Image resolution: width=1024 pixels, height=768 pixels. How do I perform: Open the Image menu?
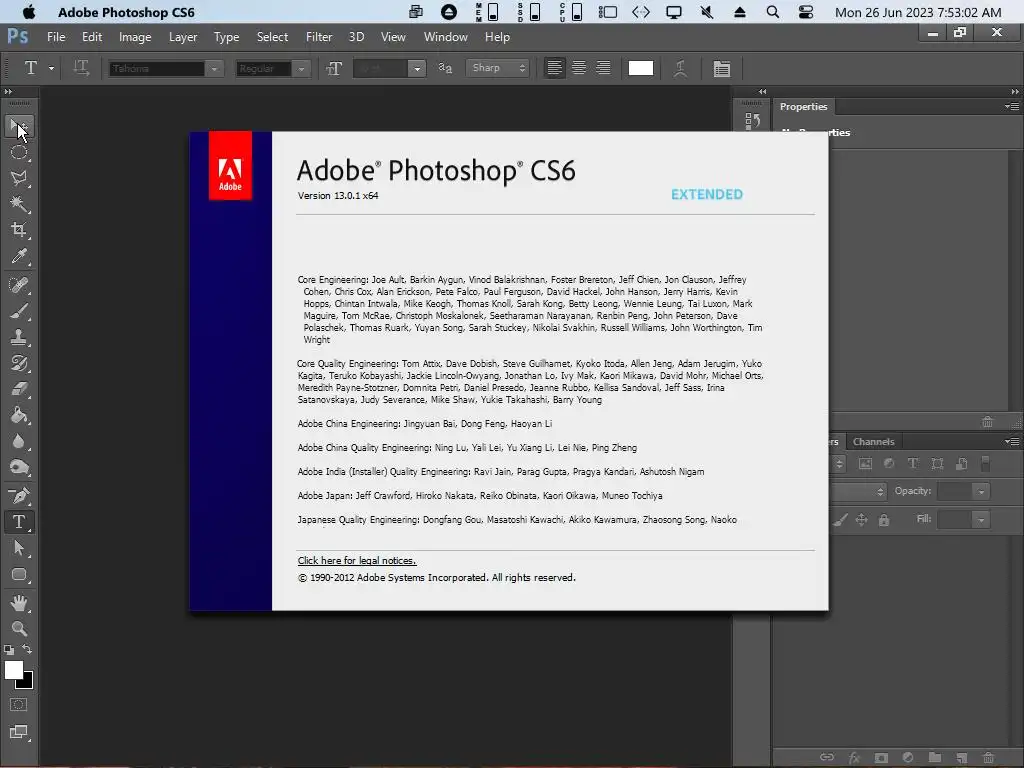click(135, 37)
